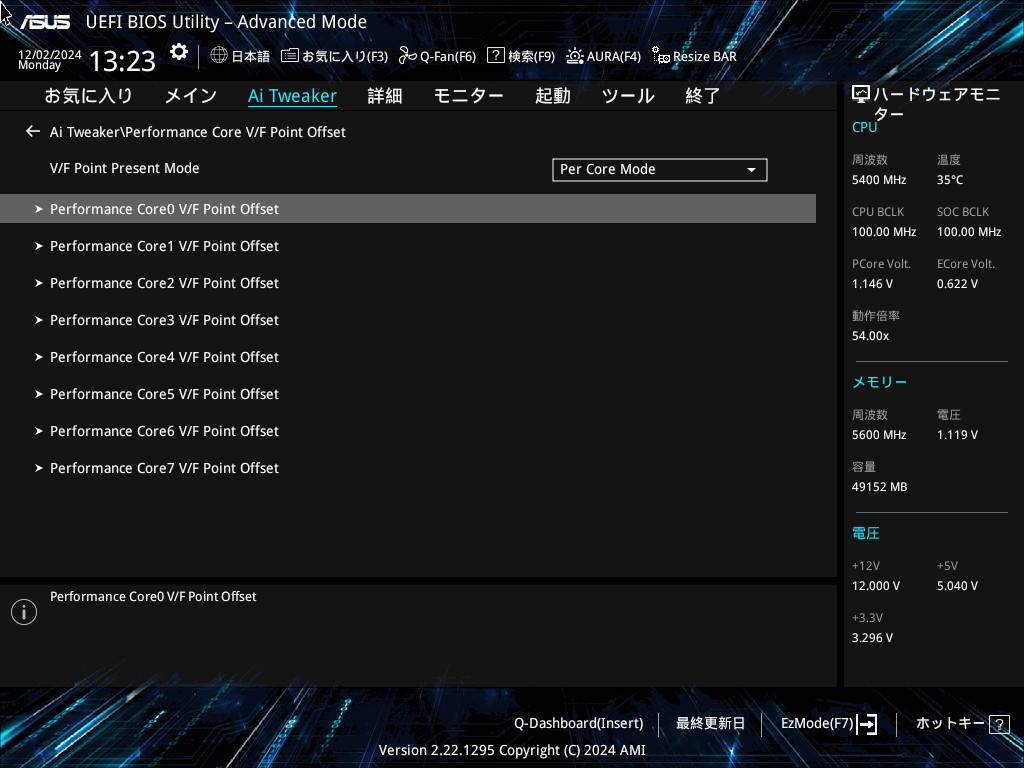Image resolution: width=1024 pixels, height=768 pixels.
Task: Expand Performance Core4 V/F Point Offset
Action: tap(408, 357)
